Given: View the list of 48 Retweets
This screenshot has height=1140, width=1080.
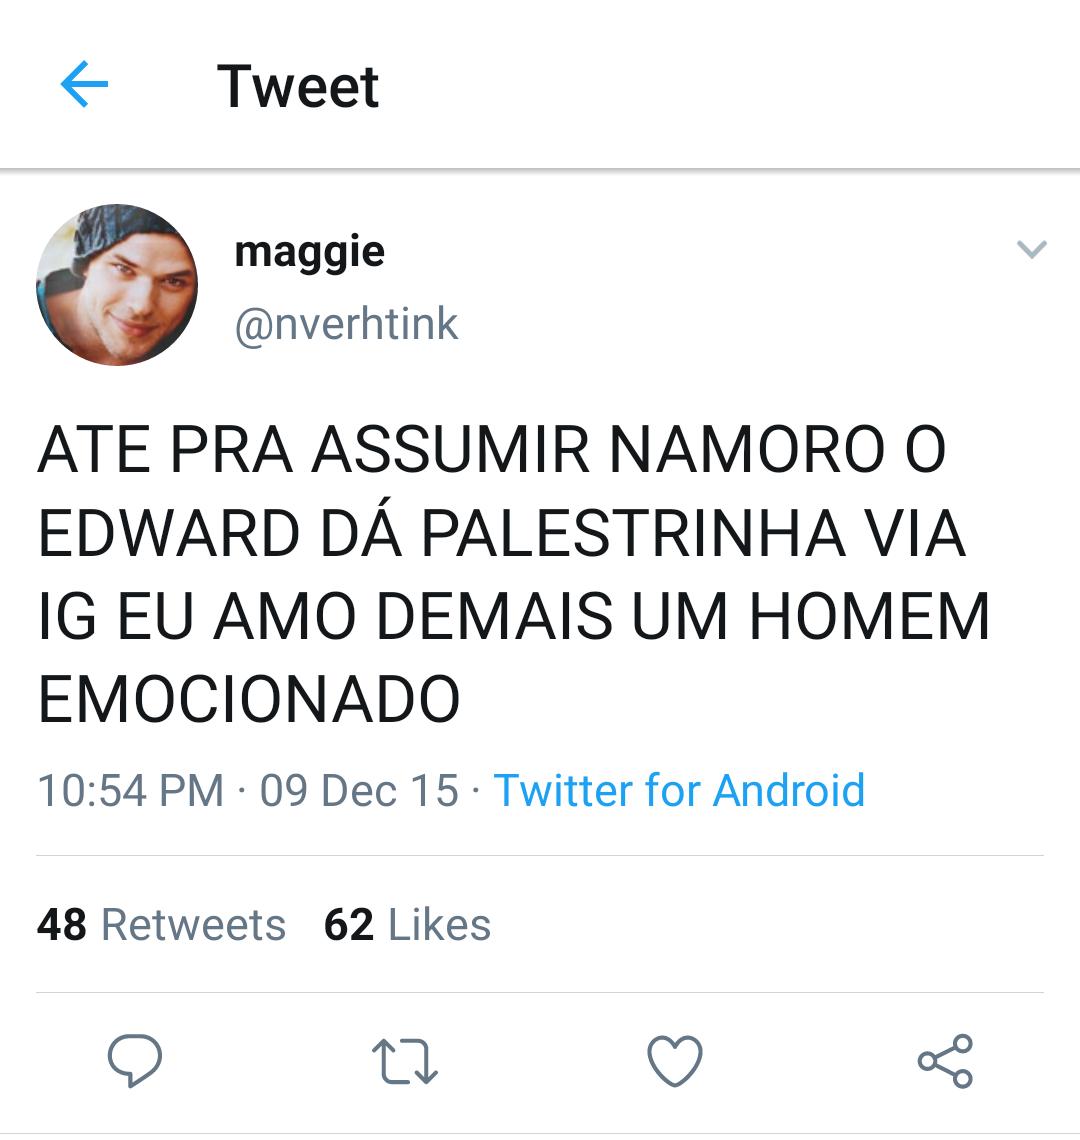Looking at the screenshot, I should click(x=161, y=925).
